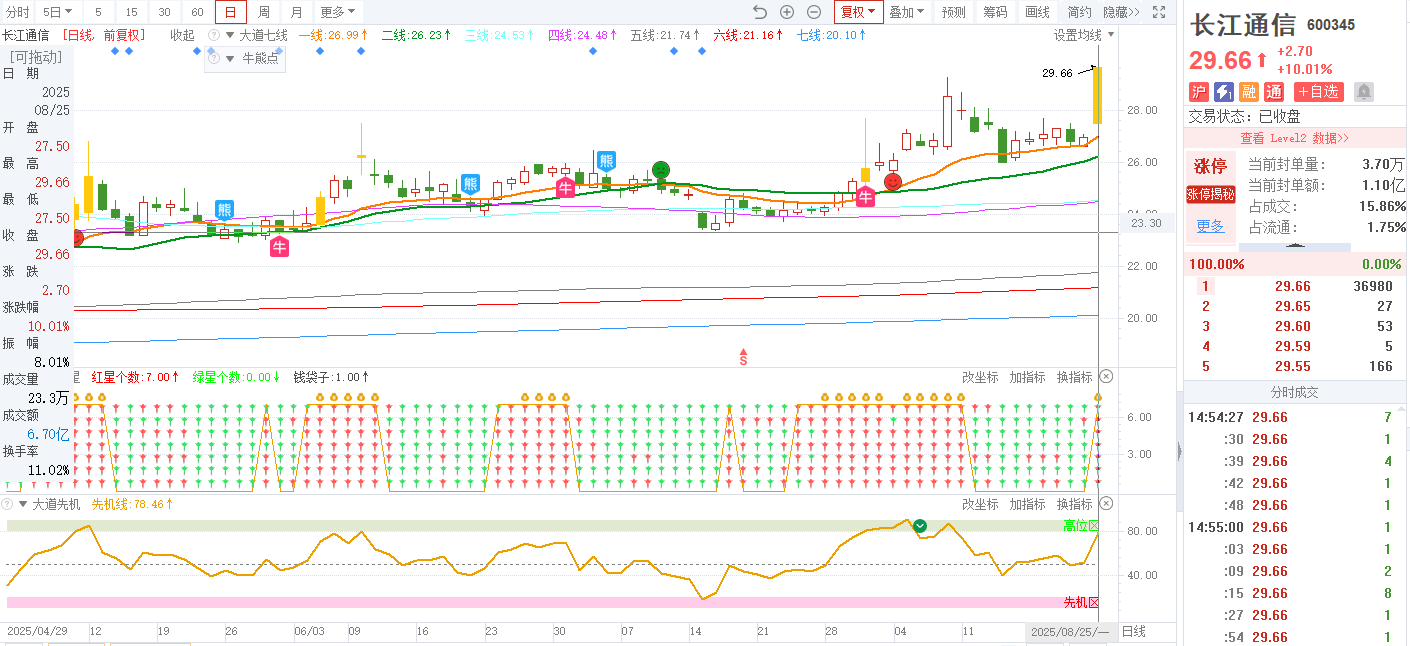Click the red 沪 market badge
This screenshot has height=646, width=1410.
click(1198, 92)
